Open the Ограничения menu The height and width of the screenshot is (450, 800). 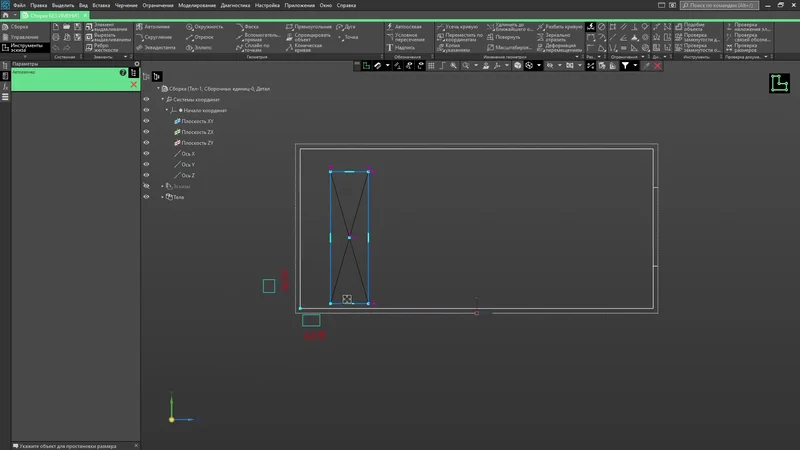point(157,5)
